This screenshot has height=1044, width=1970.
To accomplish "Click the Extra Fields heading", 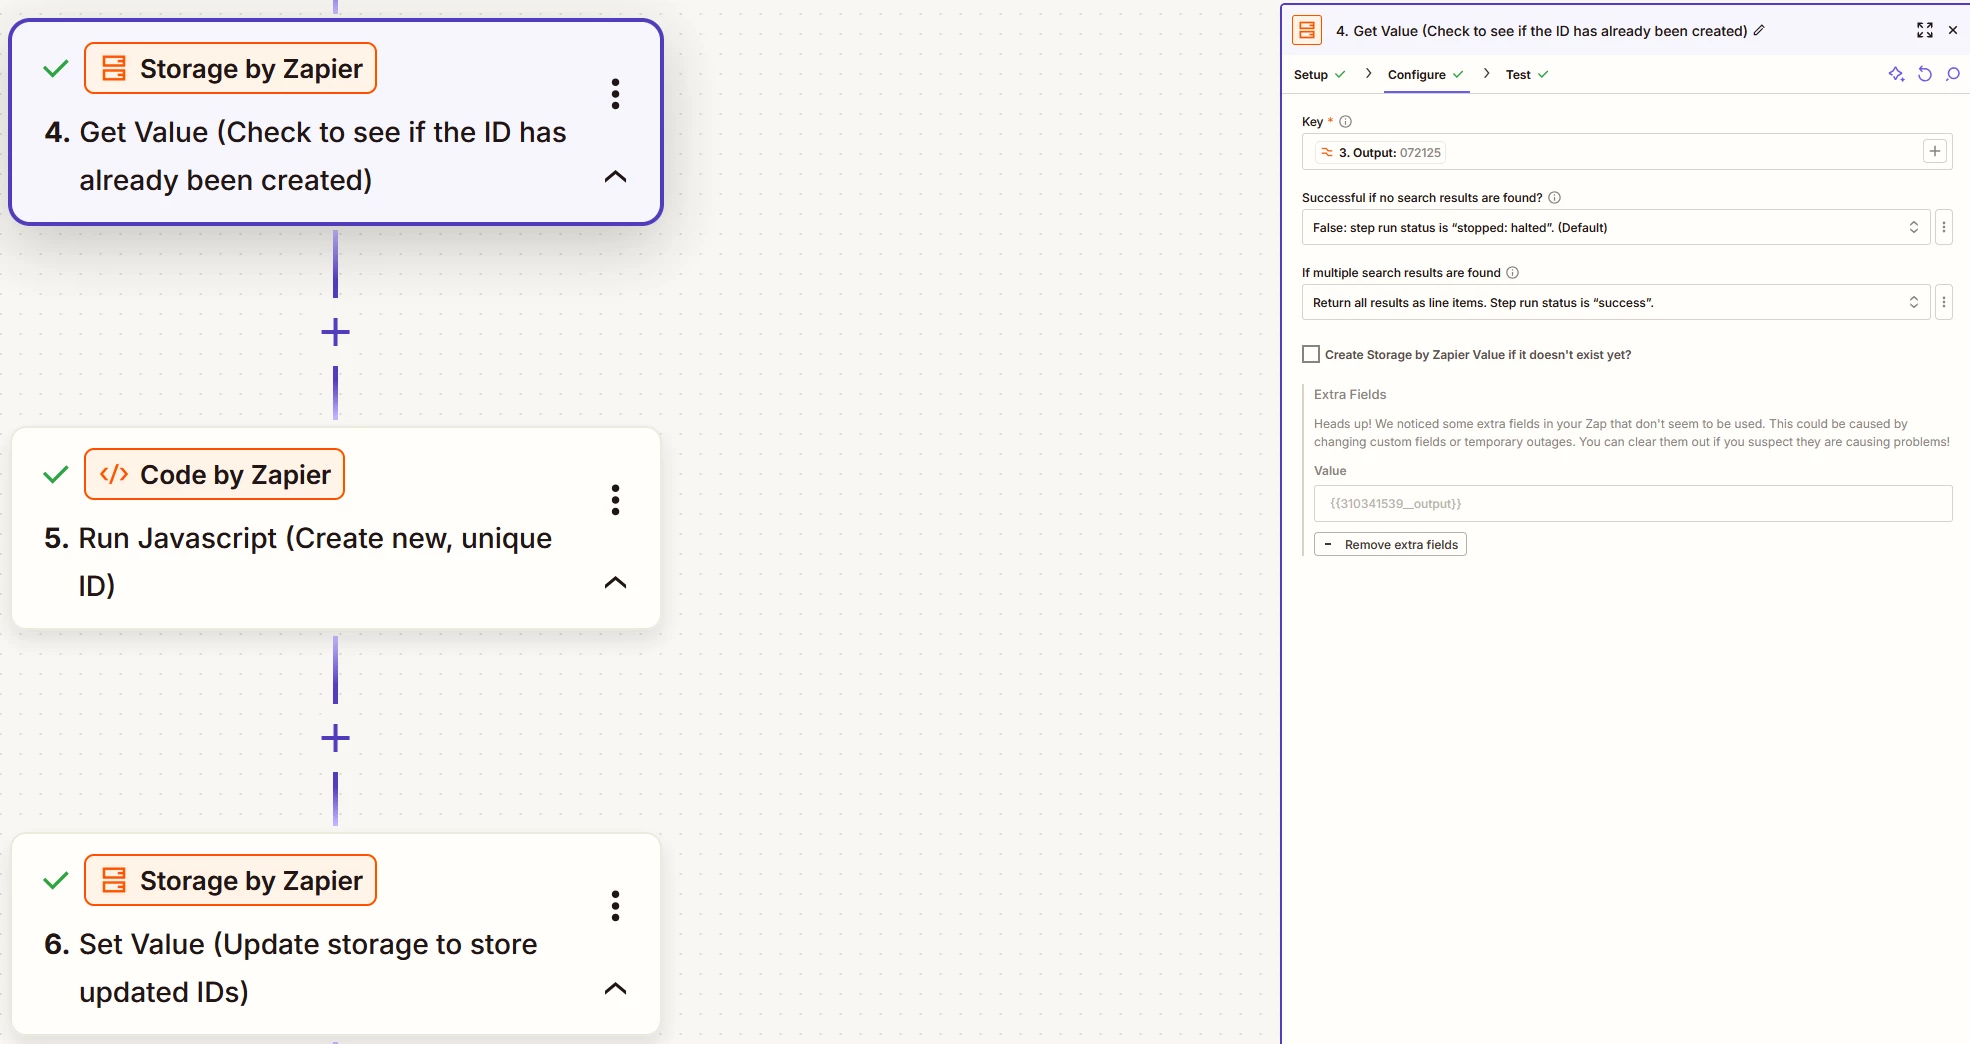I will coord(1350,395).
